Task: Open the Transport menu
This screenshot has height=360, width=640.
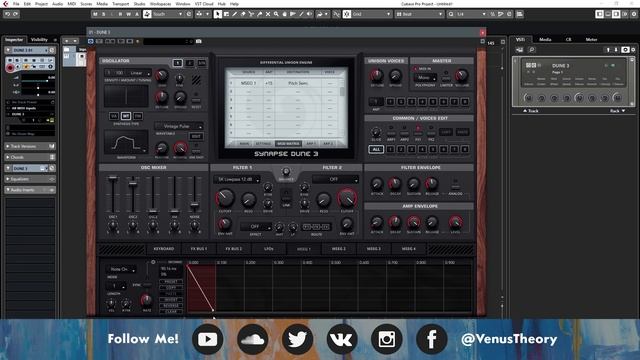Action: 120,4
